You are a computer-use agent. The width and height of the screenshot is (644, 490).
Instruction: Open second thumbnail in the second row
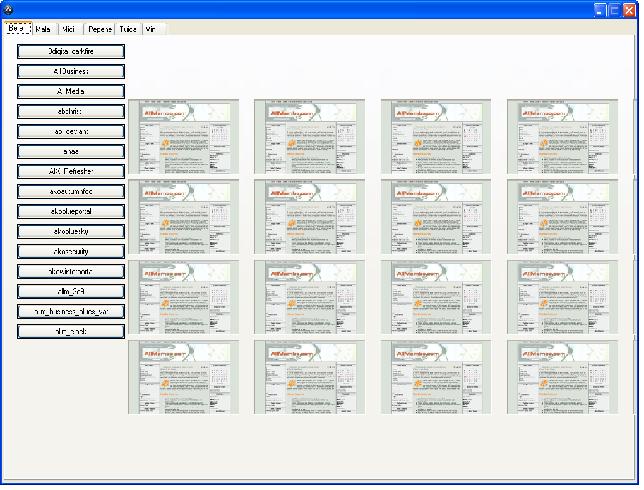(309, 217)
